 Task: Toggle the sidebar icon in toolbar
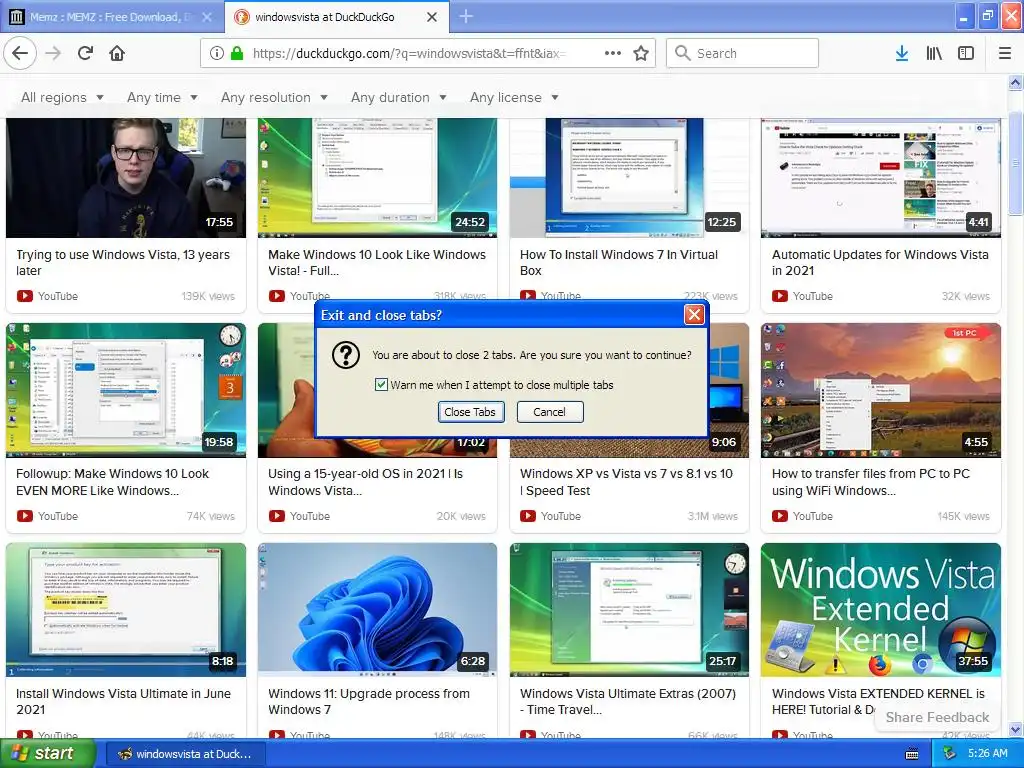click(966, 53)
